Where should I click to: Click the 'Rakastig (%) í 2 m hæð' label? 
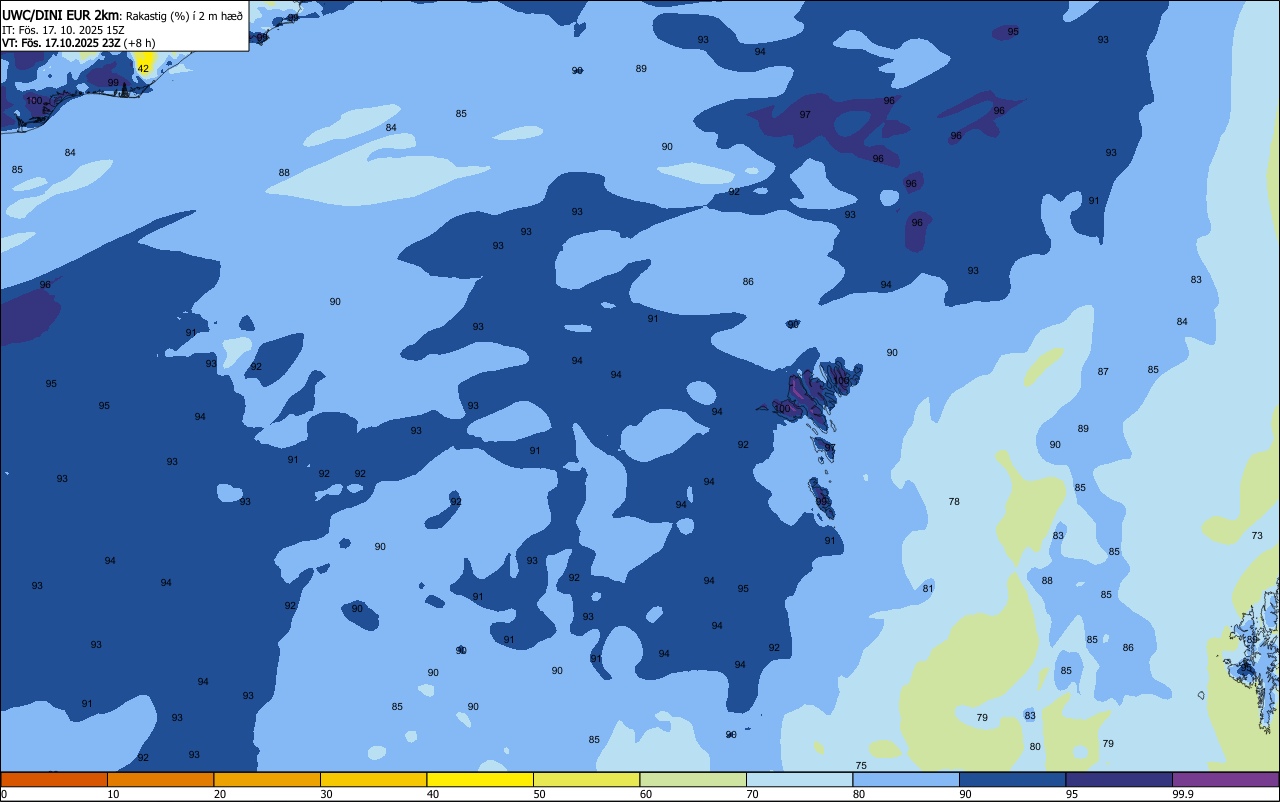tap(184, 15)
